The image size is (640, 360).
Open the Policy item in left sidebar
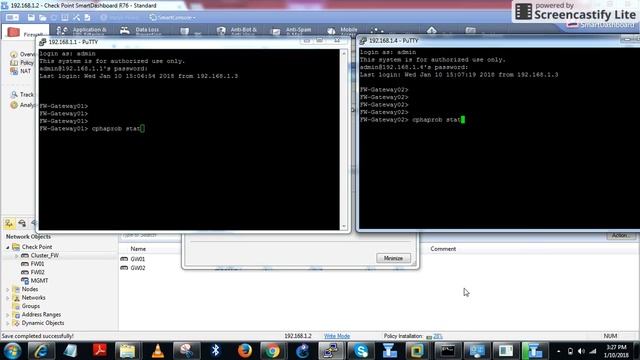point(23,63)
